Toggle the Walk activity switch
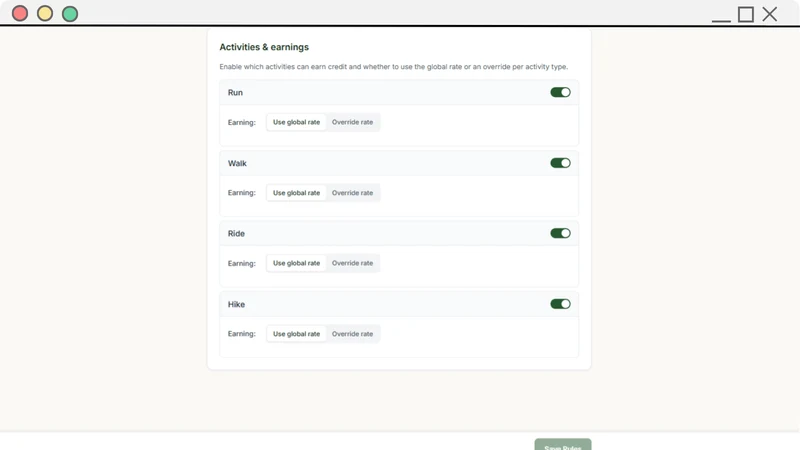 (x=560, y=163)
